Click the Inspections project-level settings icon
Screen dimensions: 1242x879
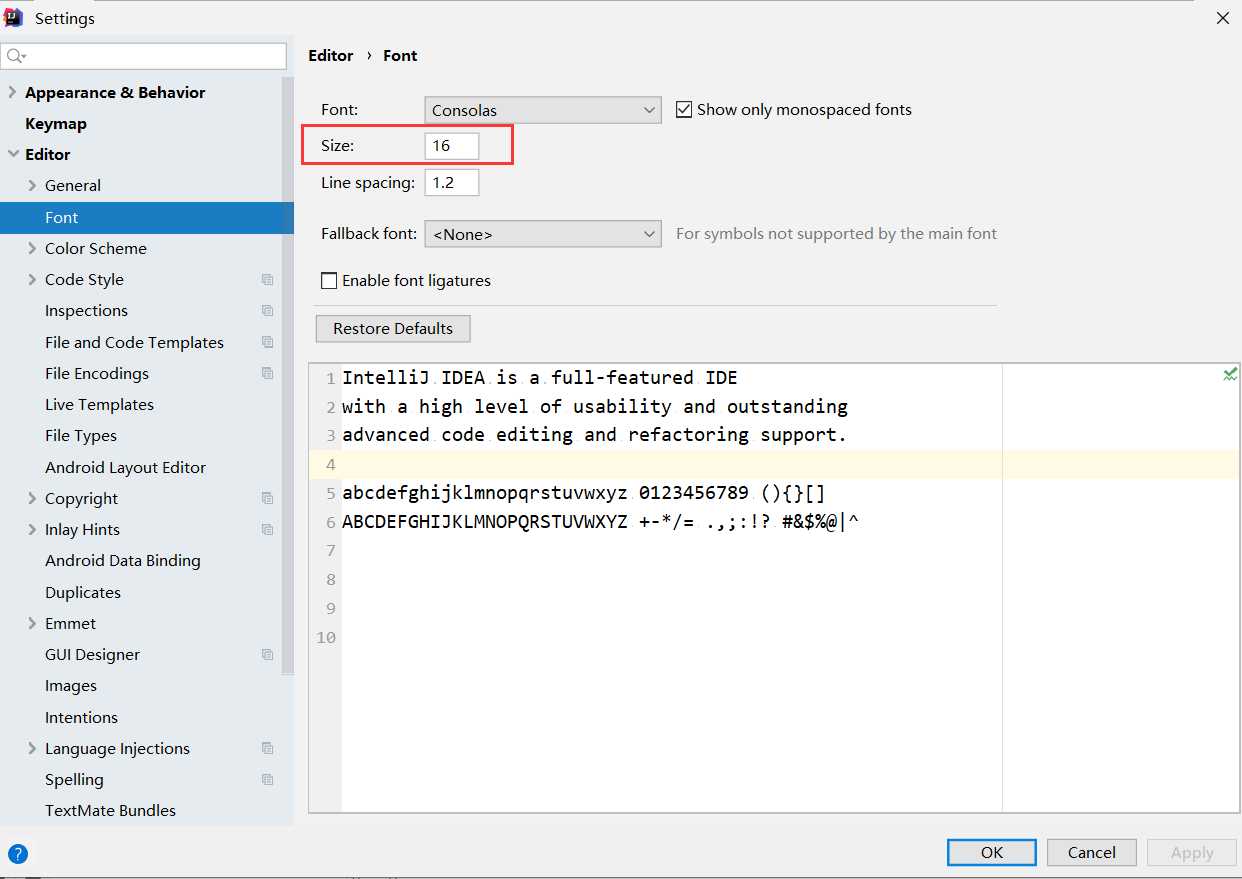click(267, 311)
